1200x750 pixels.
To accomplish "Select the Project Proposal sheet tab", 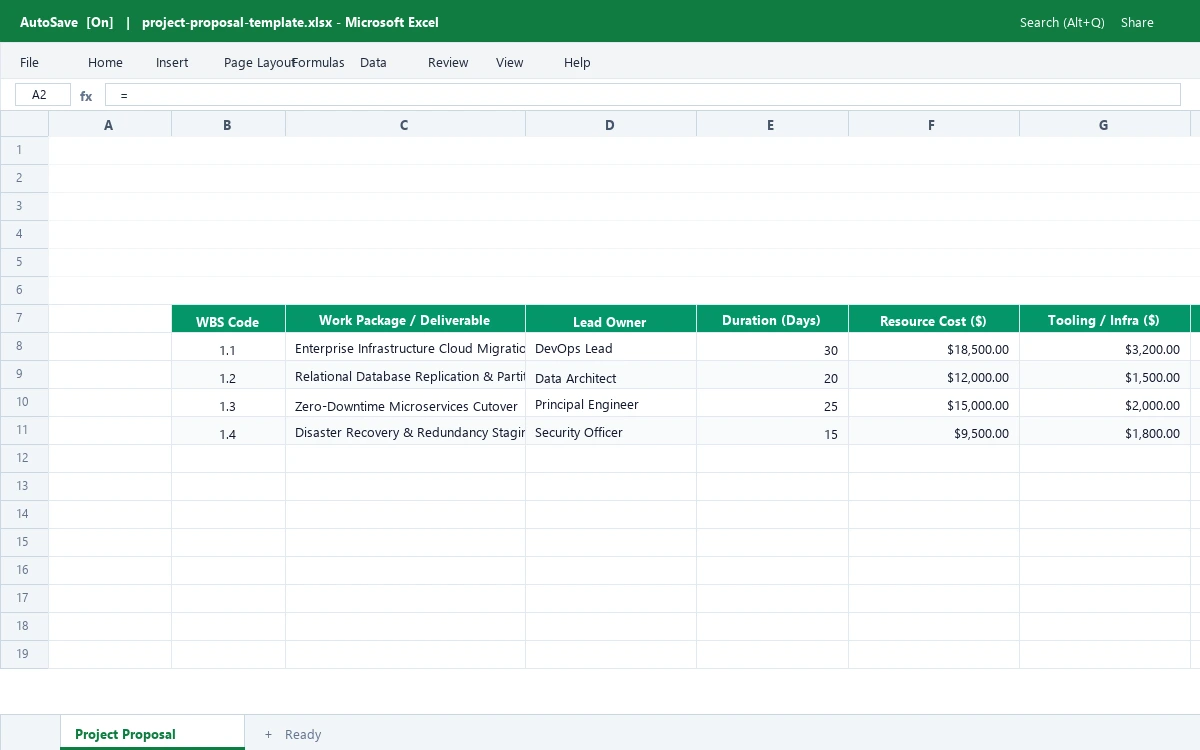I will click(x=152, y=733).
